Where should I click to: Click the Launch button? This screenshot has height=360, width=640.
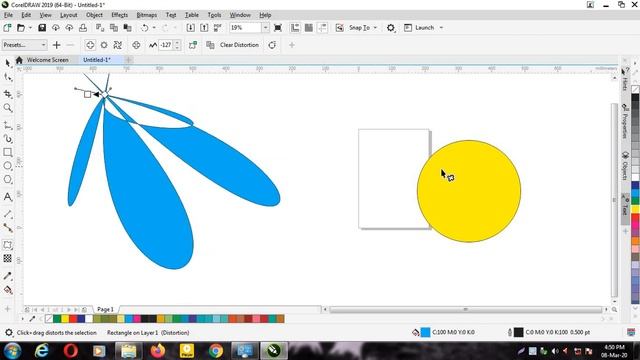[x=420, y=28]
